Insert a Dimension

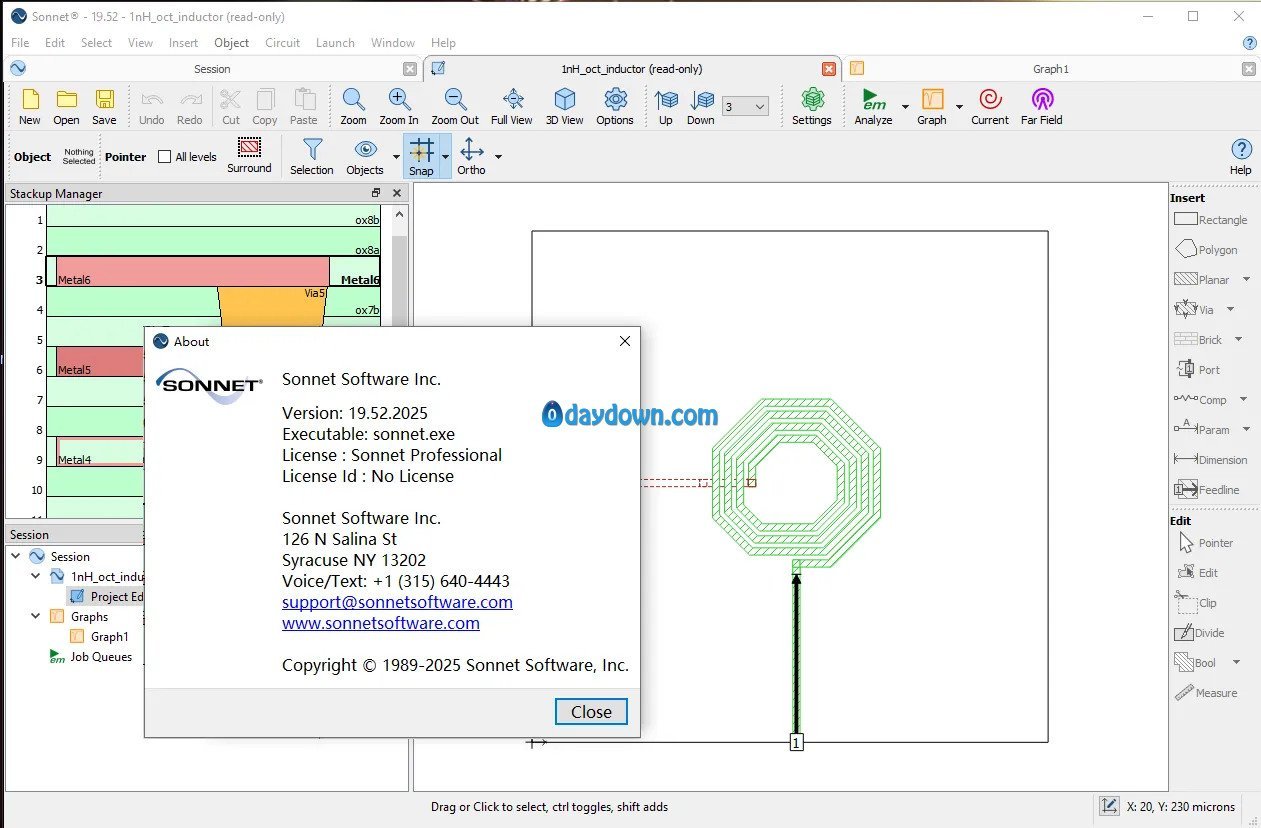tap(1210, 460)
